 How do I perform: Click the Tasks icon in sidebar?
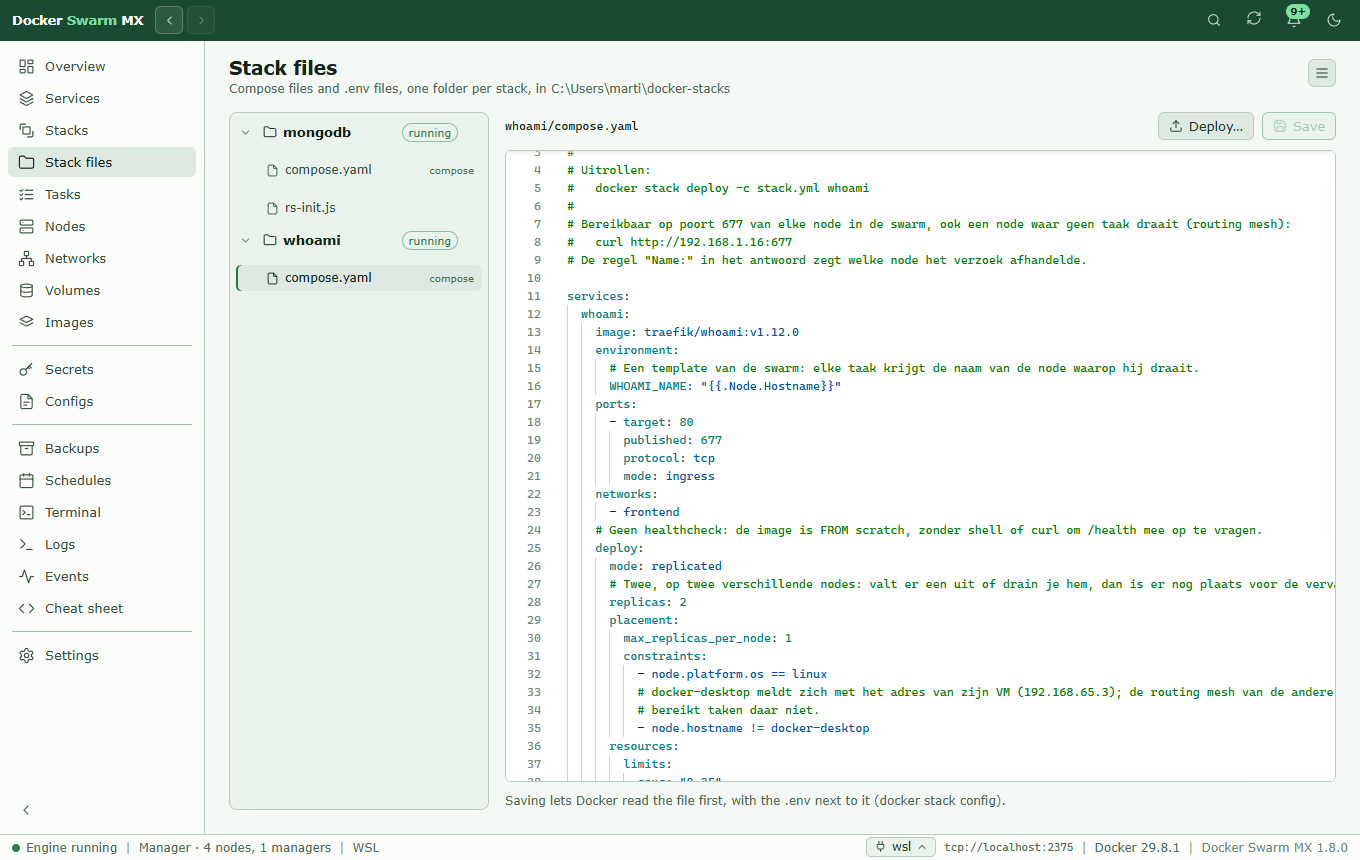point(27,194)
